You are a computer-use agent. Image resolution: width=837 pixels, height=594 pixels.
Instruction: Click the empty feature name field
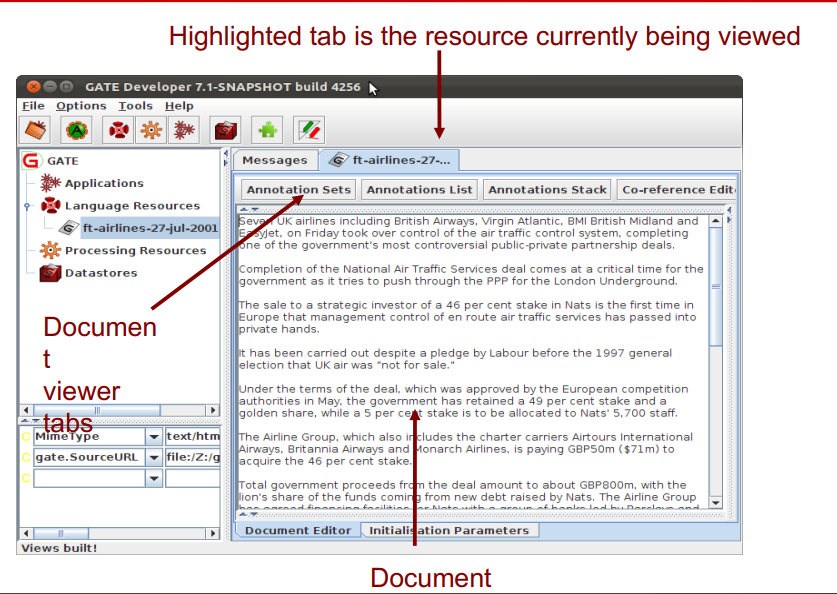90,478
